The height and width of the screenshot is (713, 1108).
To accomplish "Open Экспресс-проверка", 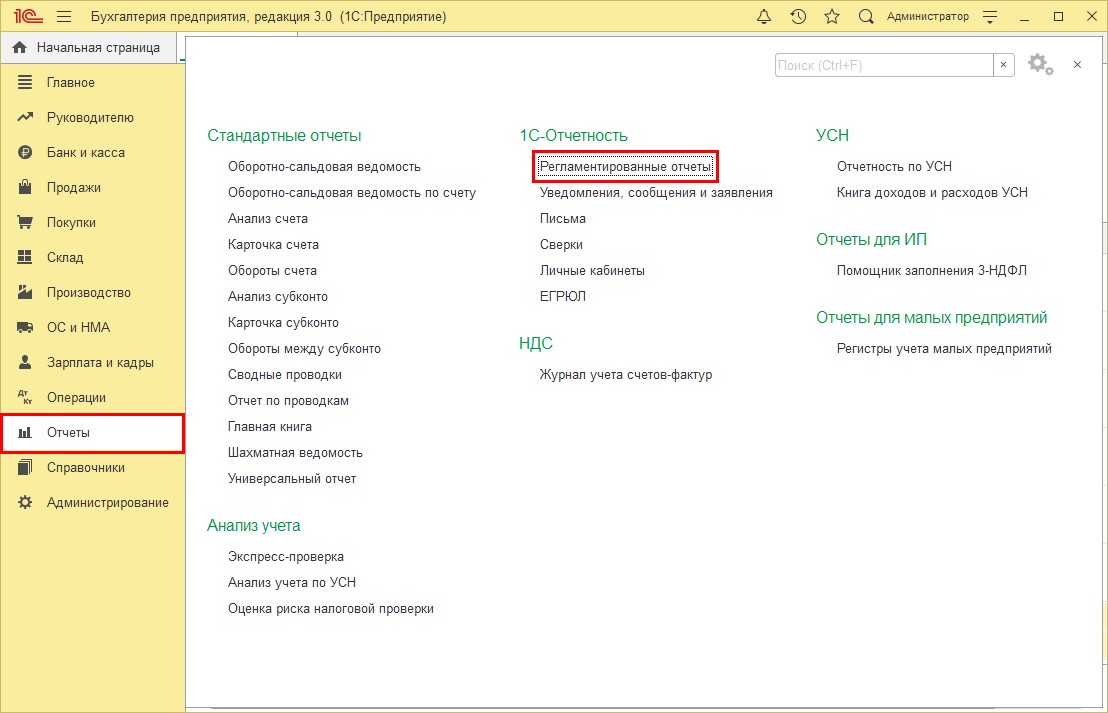I will [x=286, y=557].
